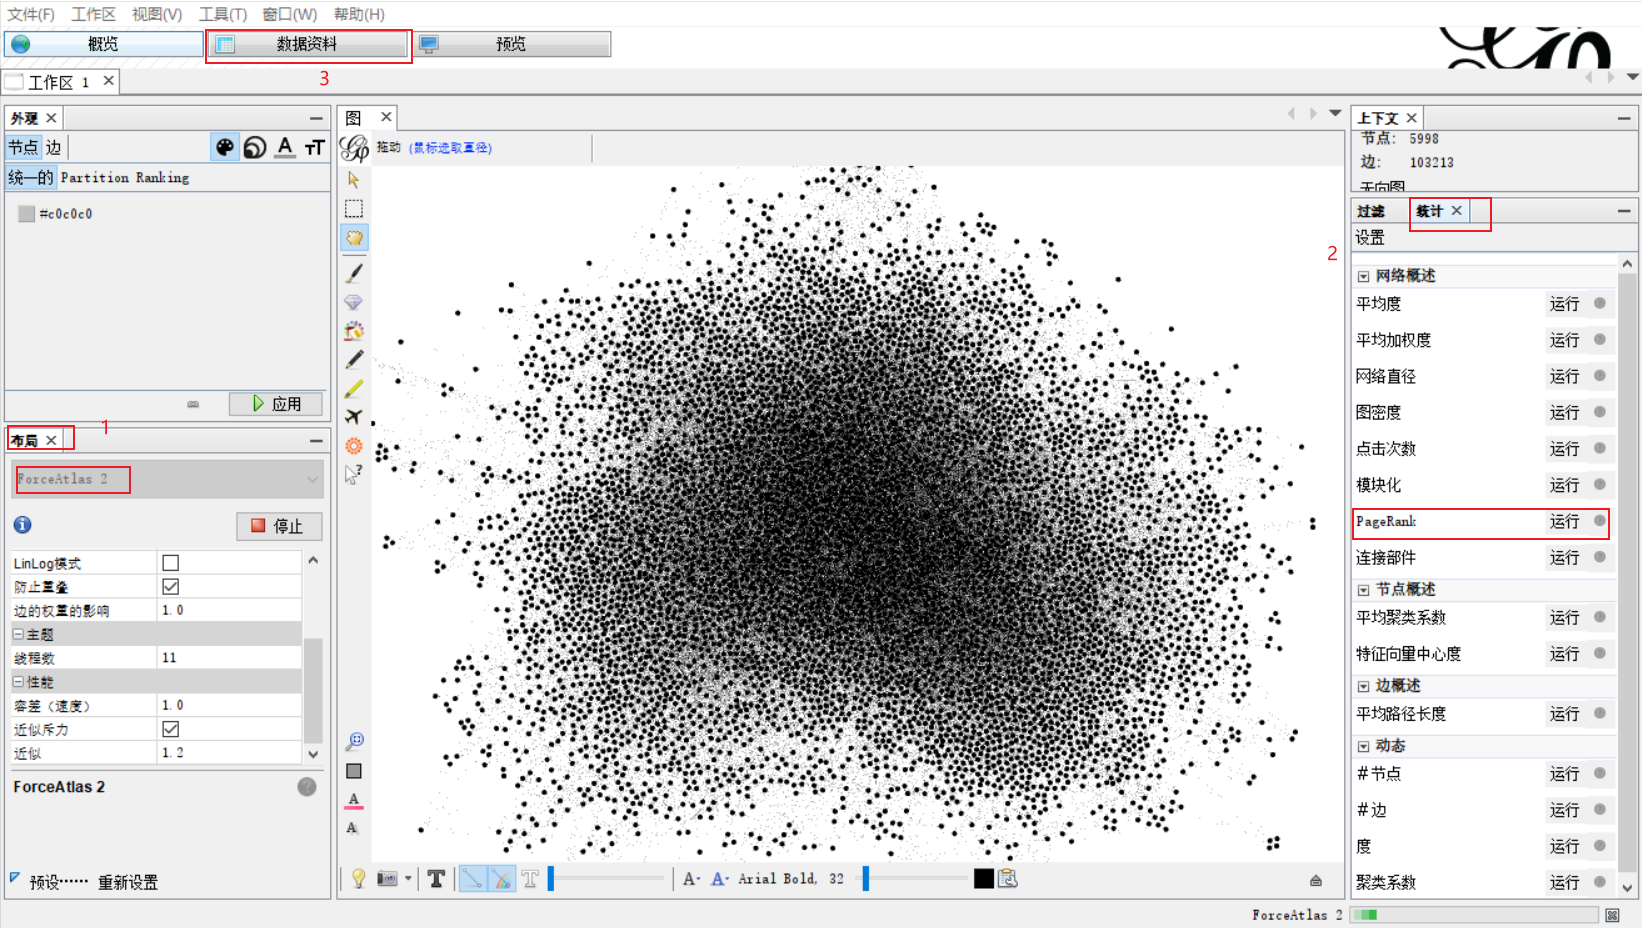Switch to the 预览 view
Image resolution: width=1642 pixels, height=928 pixels.
coord(513,44)
